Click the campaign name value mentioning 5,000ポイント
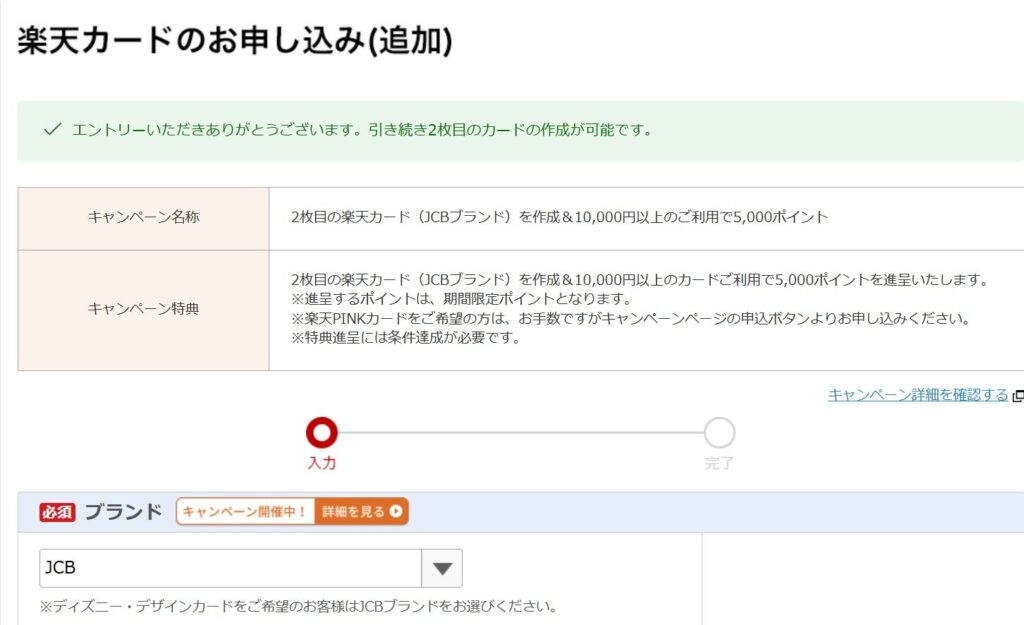The width and height of the screenshot is (1024, 625). 559,217
